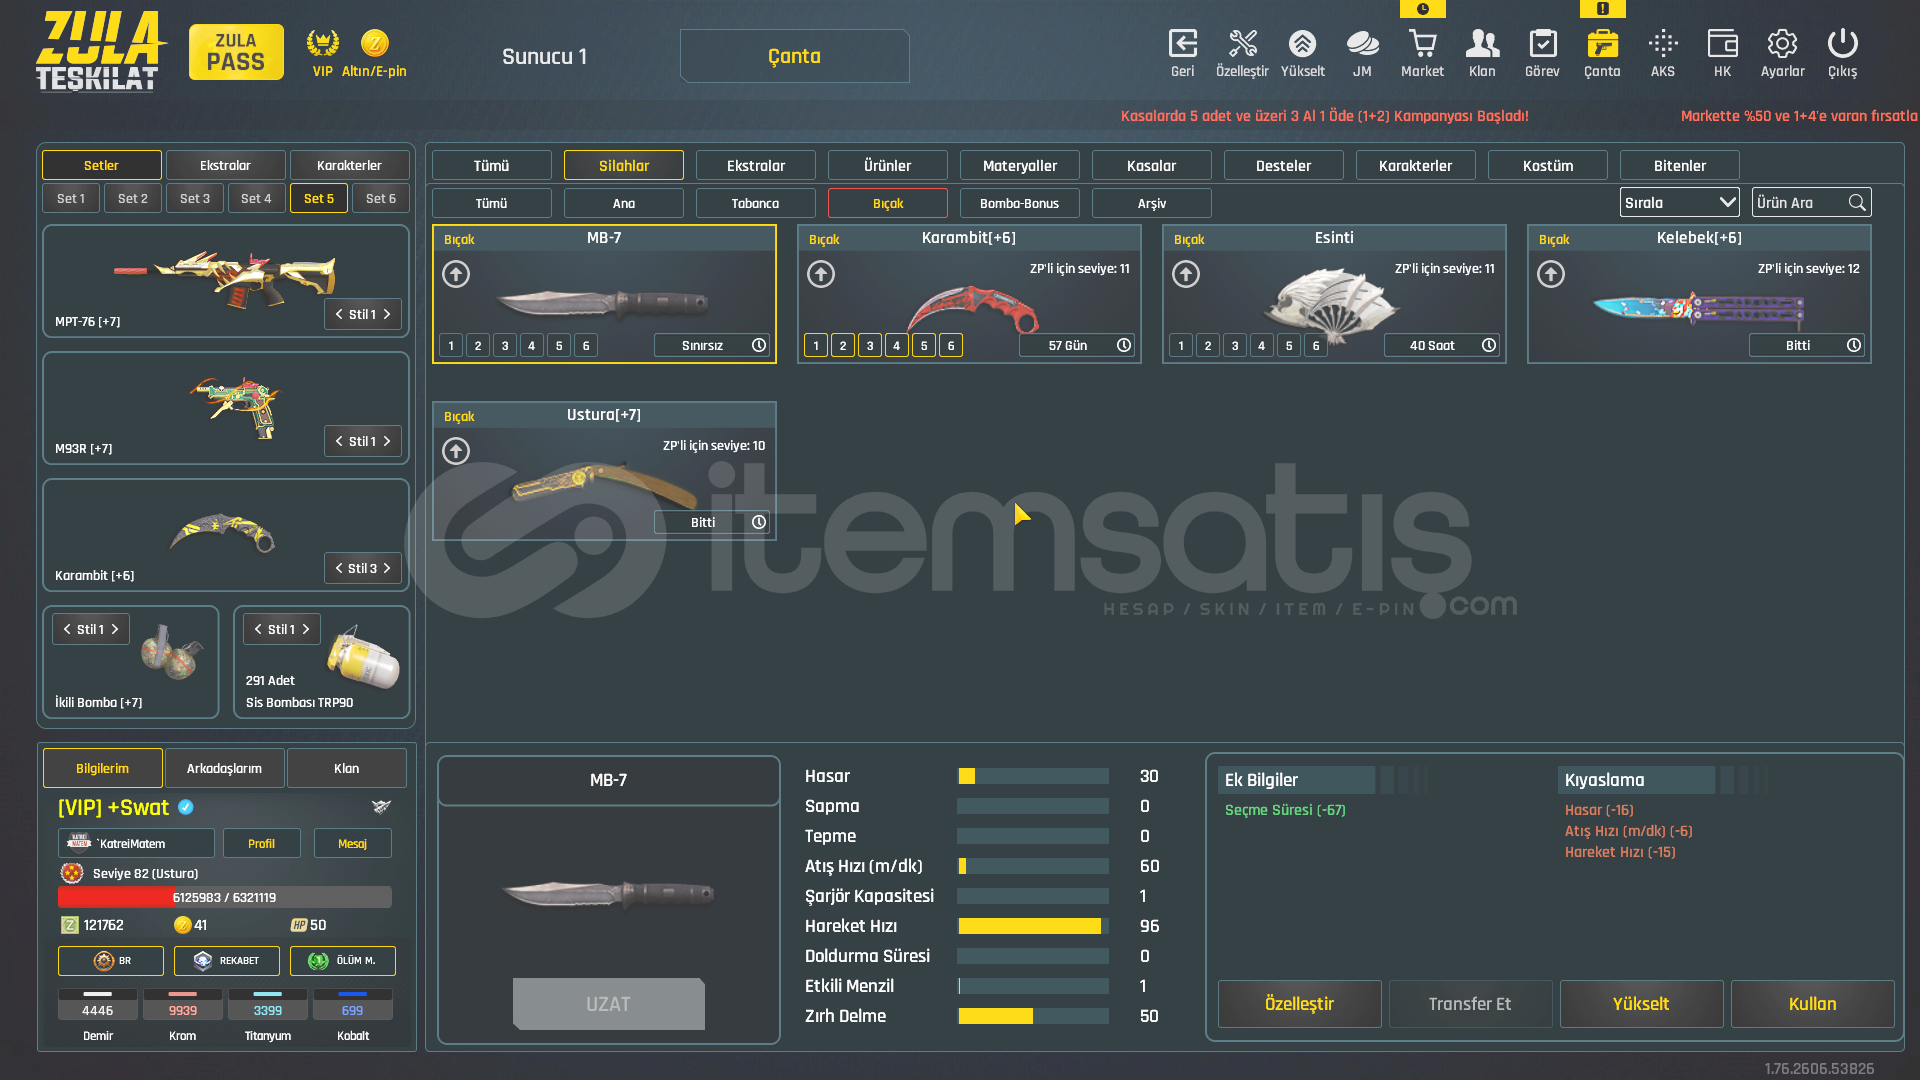Click upgrade arrow icon on MB-7 card
This screenshot has width=1920, height=1080.
[456, 274]
